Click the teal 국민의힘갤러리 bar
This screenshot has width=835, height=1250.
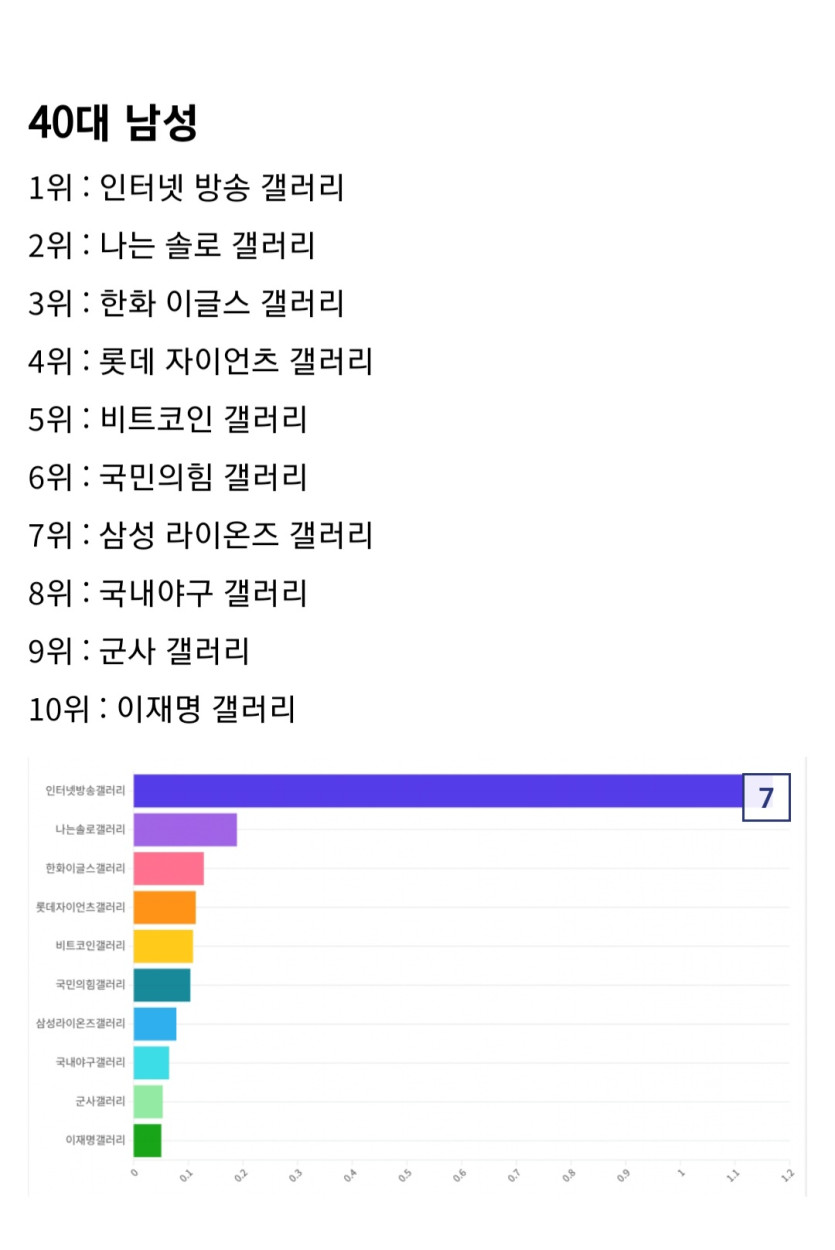coord(161,985)
